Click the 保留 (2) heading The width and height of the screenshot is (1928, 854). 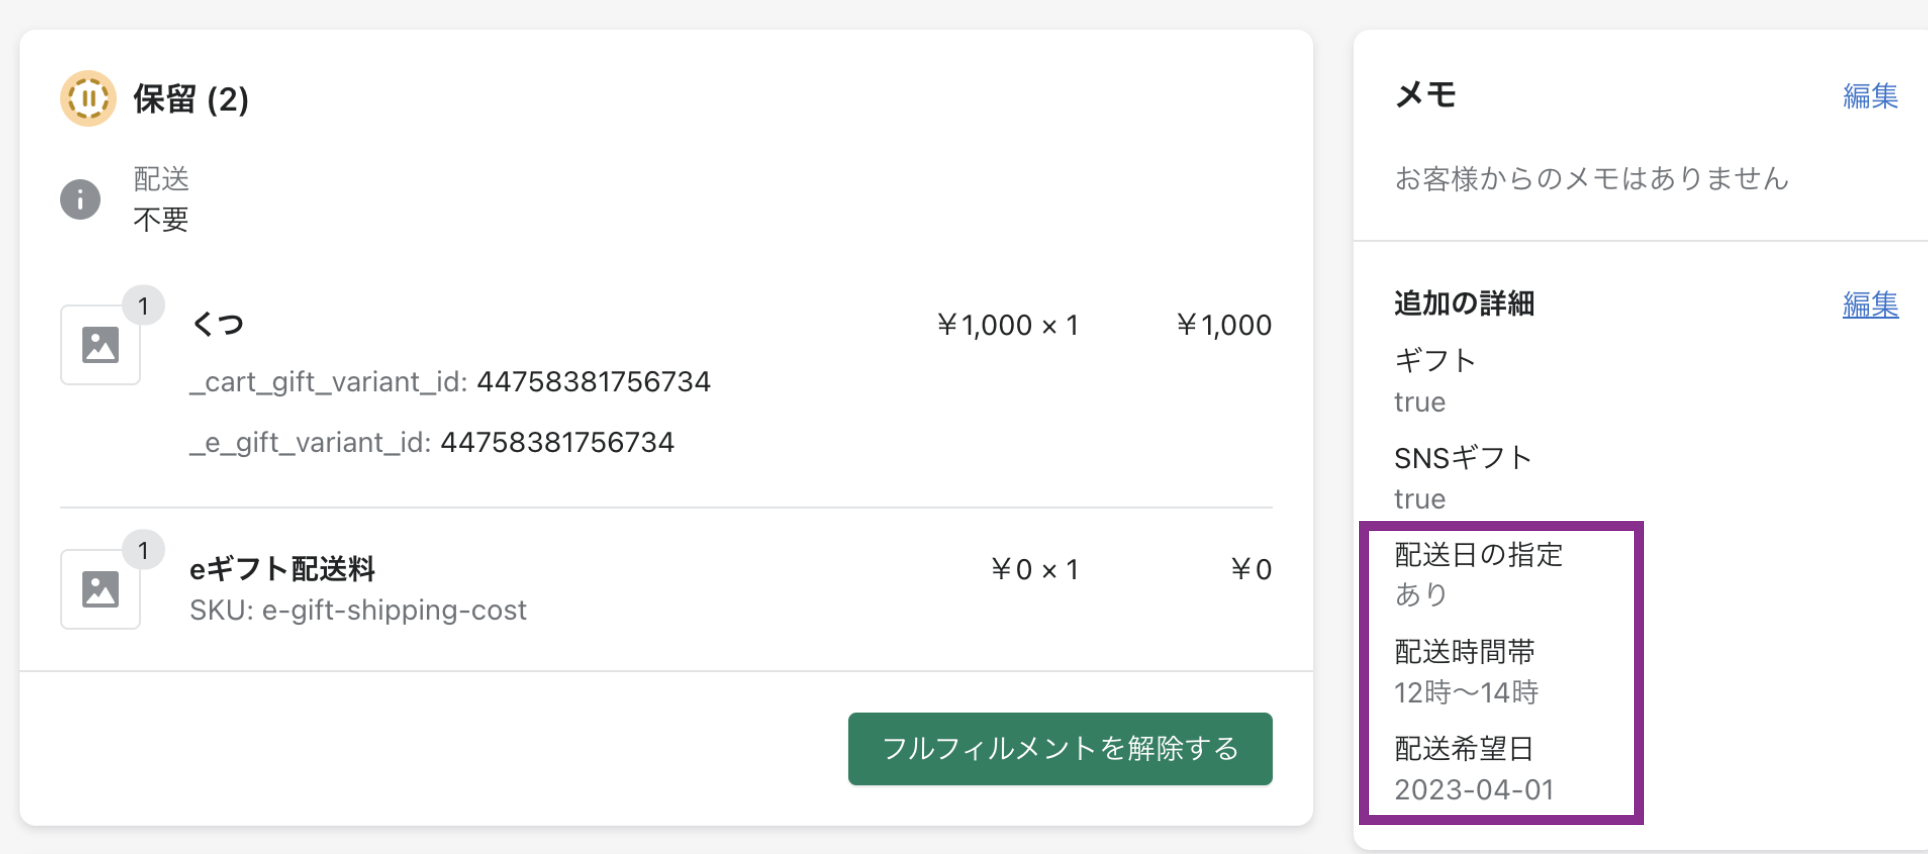point(190,99)
